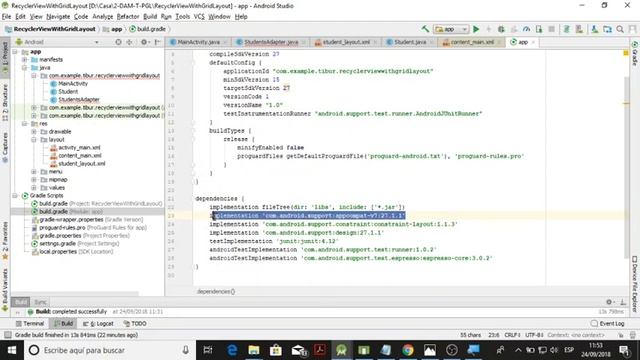Click the hammer Make Project icon
This screenshot has width=640, height=360.
point(425,29)
